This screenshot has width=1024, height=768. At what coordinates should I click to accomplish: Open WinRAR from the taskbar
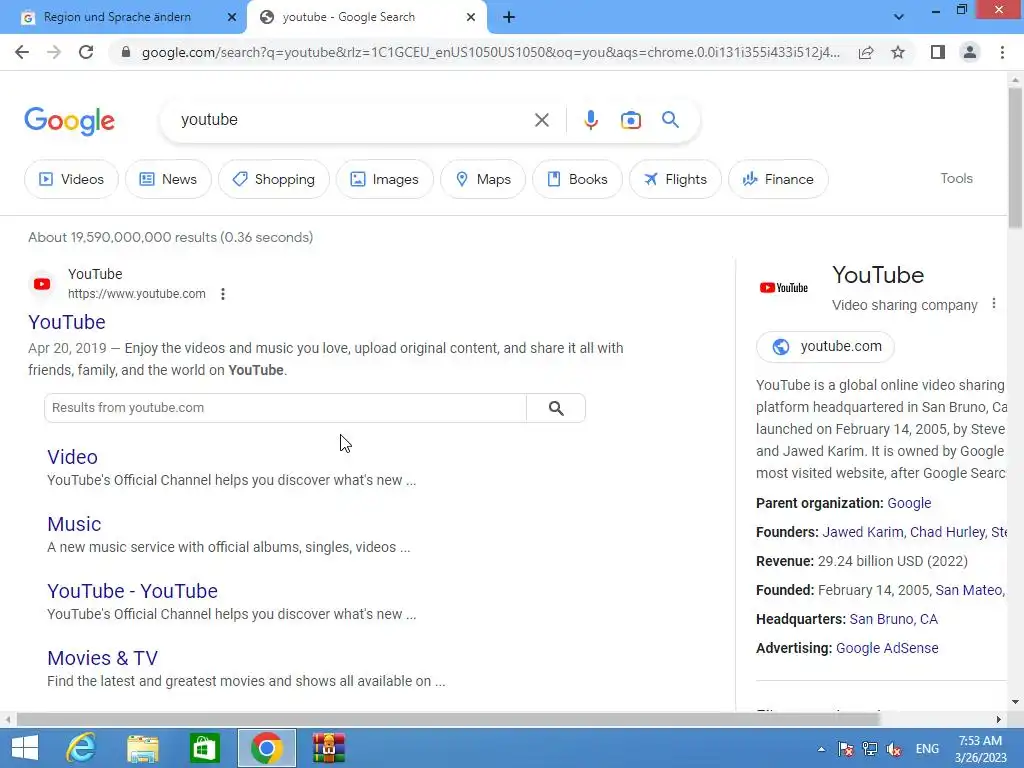click(x=328, y=748)
